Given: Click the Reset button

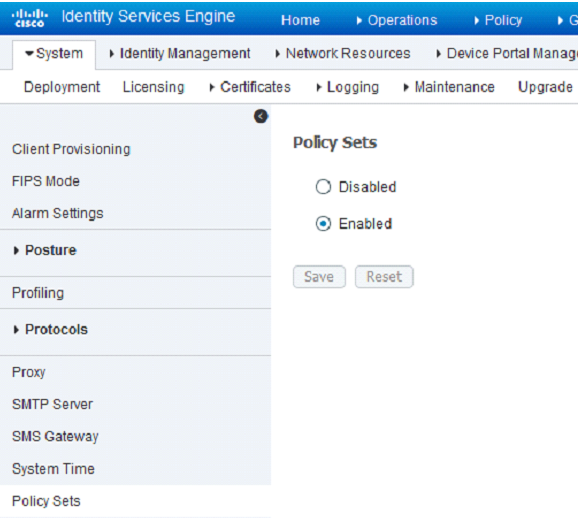Looking at the screenshot, I should [384, 277].
